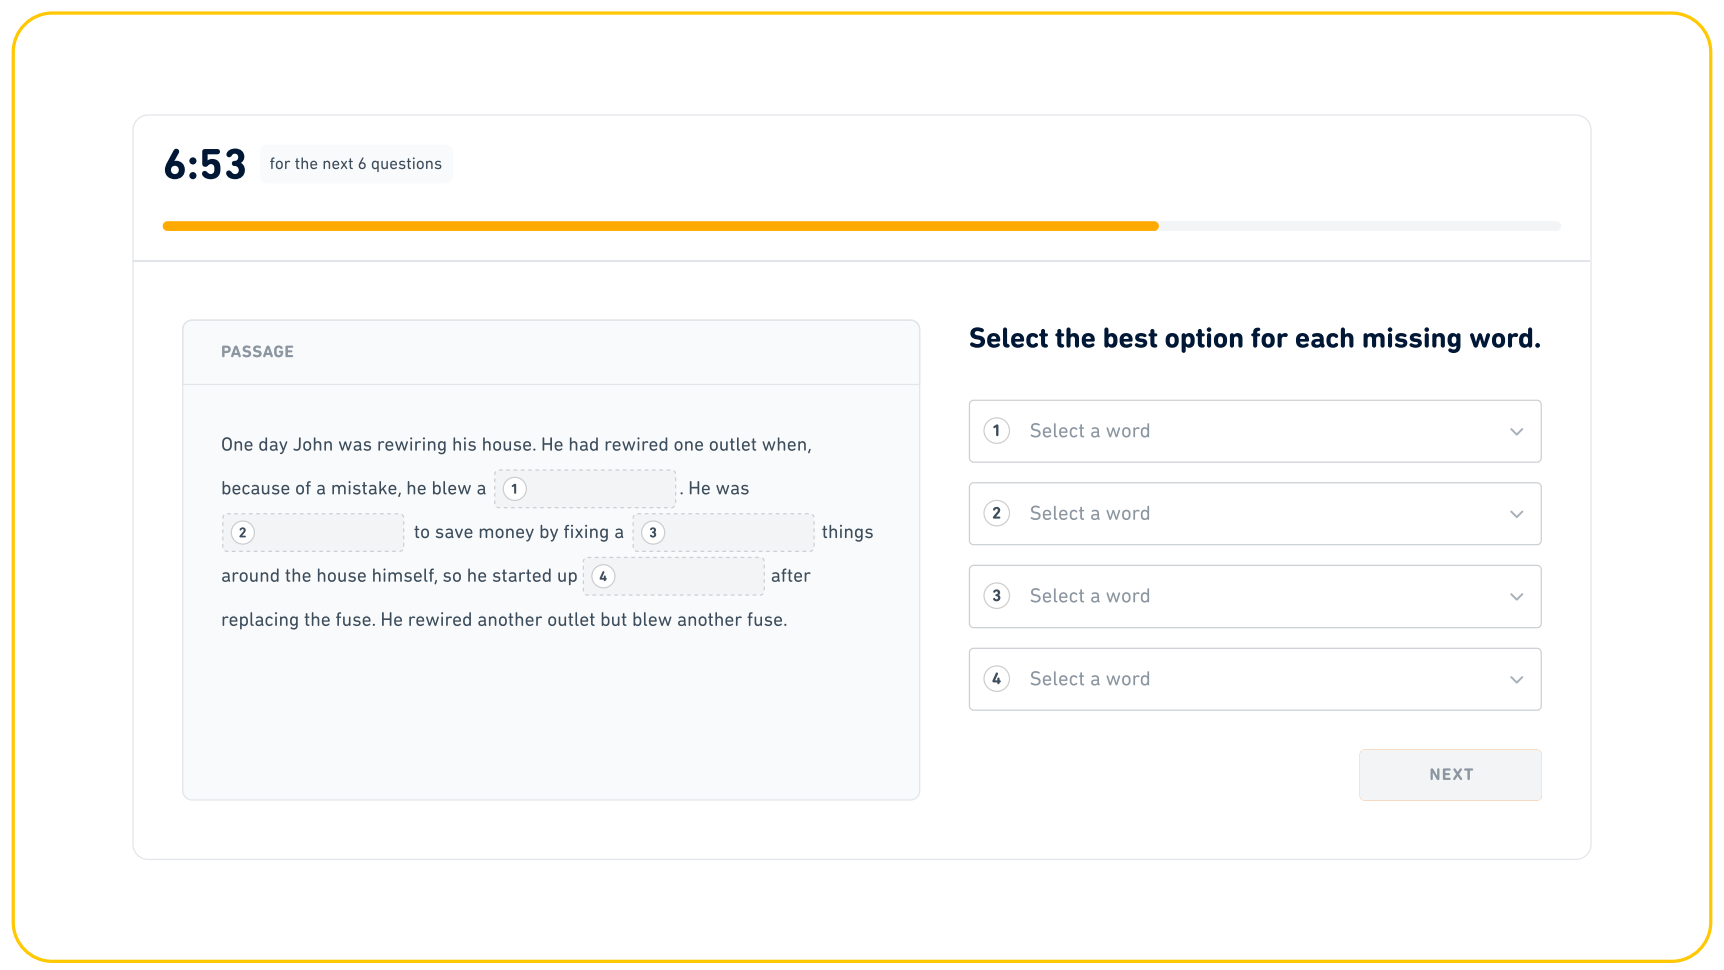Expand dropdown chevron beside answer 4
1724x970 pixels.
click(x=1516, y=679)
